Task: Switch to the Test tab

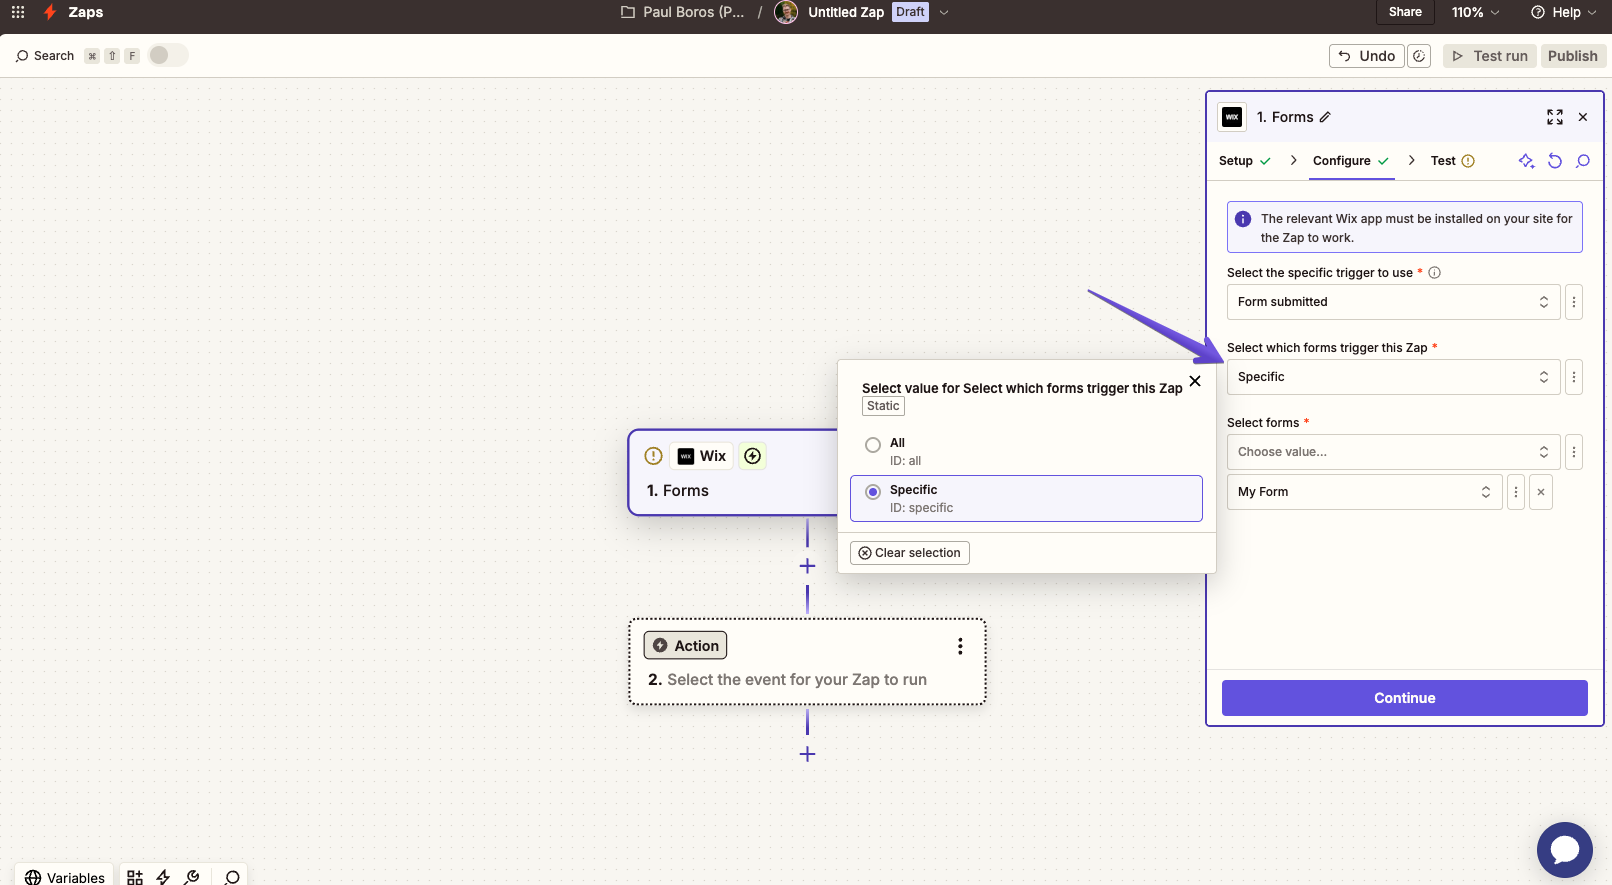Action: pyautogui.click(x=1452, y=161)
